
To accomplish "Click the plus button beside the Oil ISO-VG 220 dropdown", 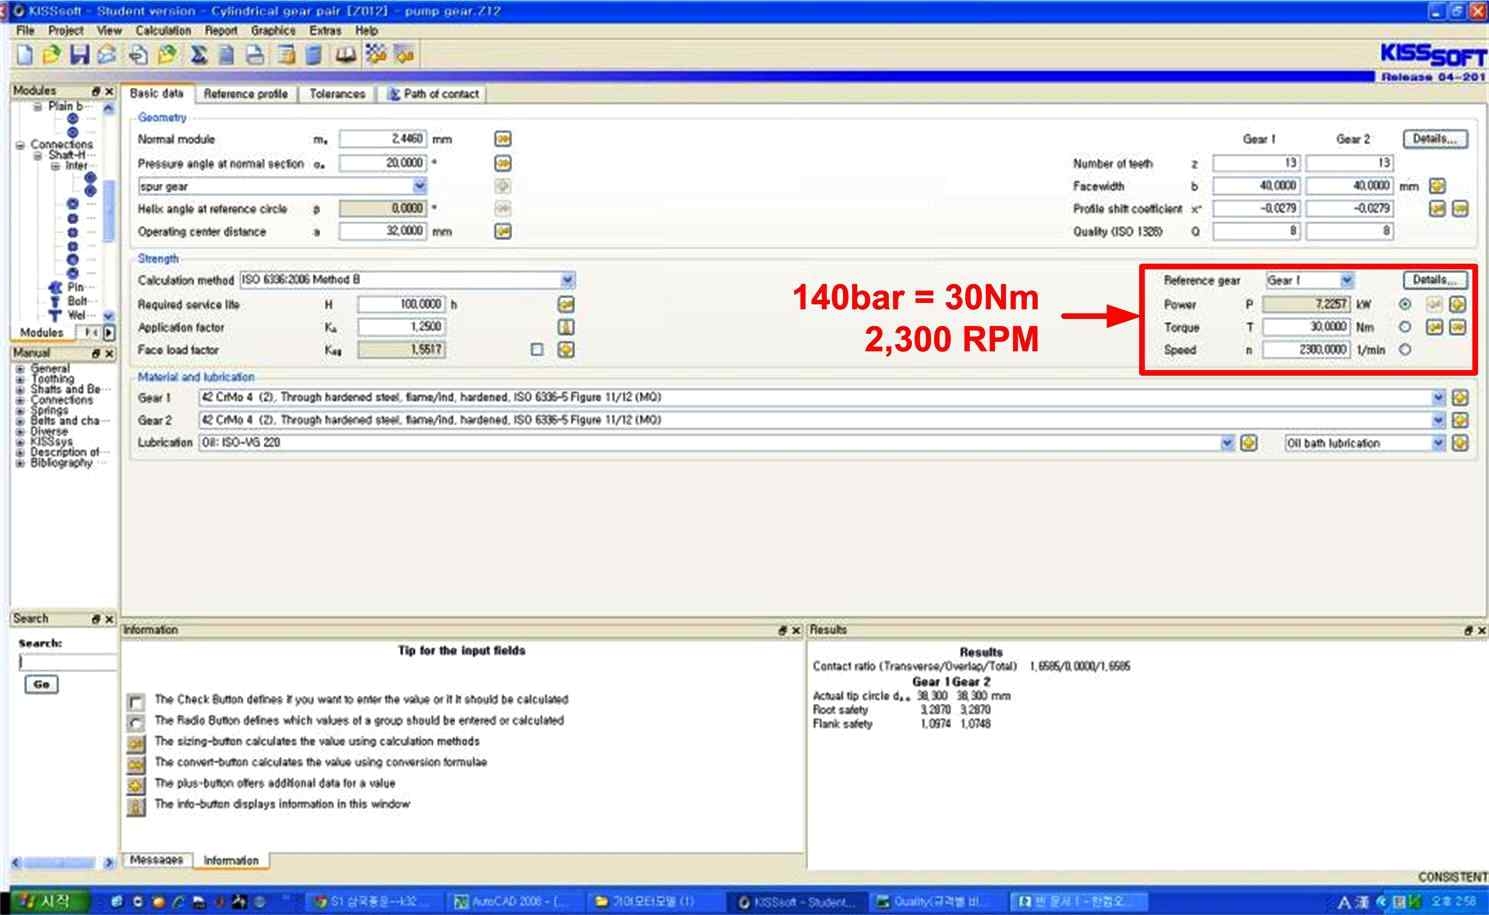I will pos(1248,442).
